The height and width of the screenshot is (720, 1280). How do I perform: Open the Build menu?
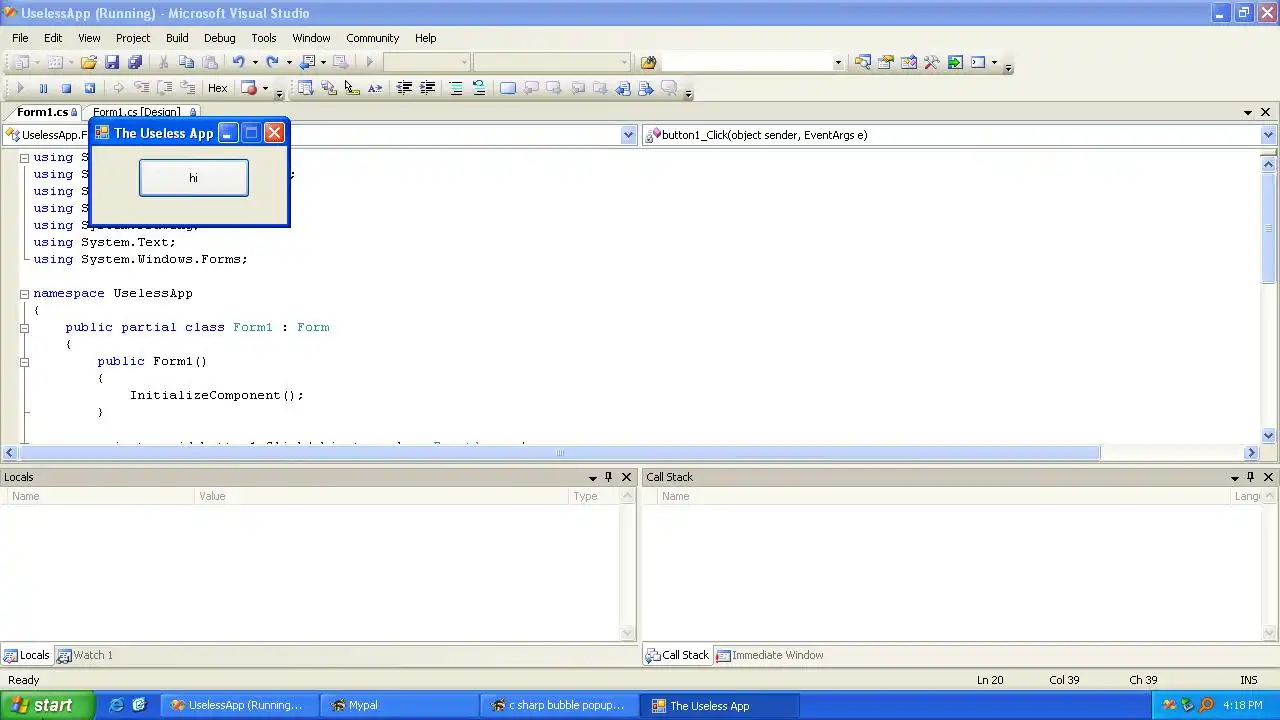pyautogui.click(x=177, y=38)
